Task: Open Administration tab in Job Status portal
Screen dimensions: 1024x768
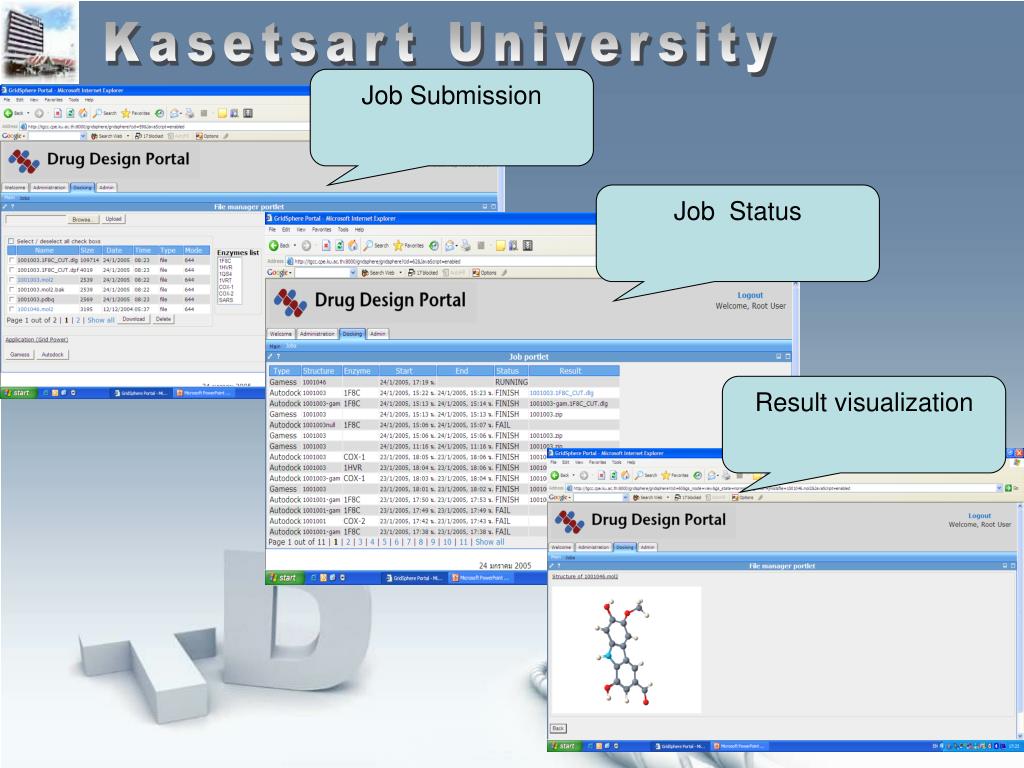Action: point(317,334)
